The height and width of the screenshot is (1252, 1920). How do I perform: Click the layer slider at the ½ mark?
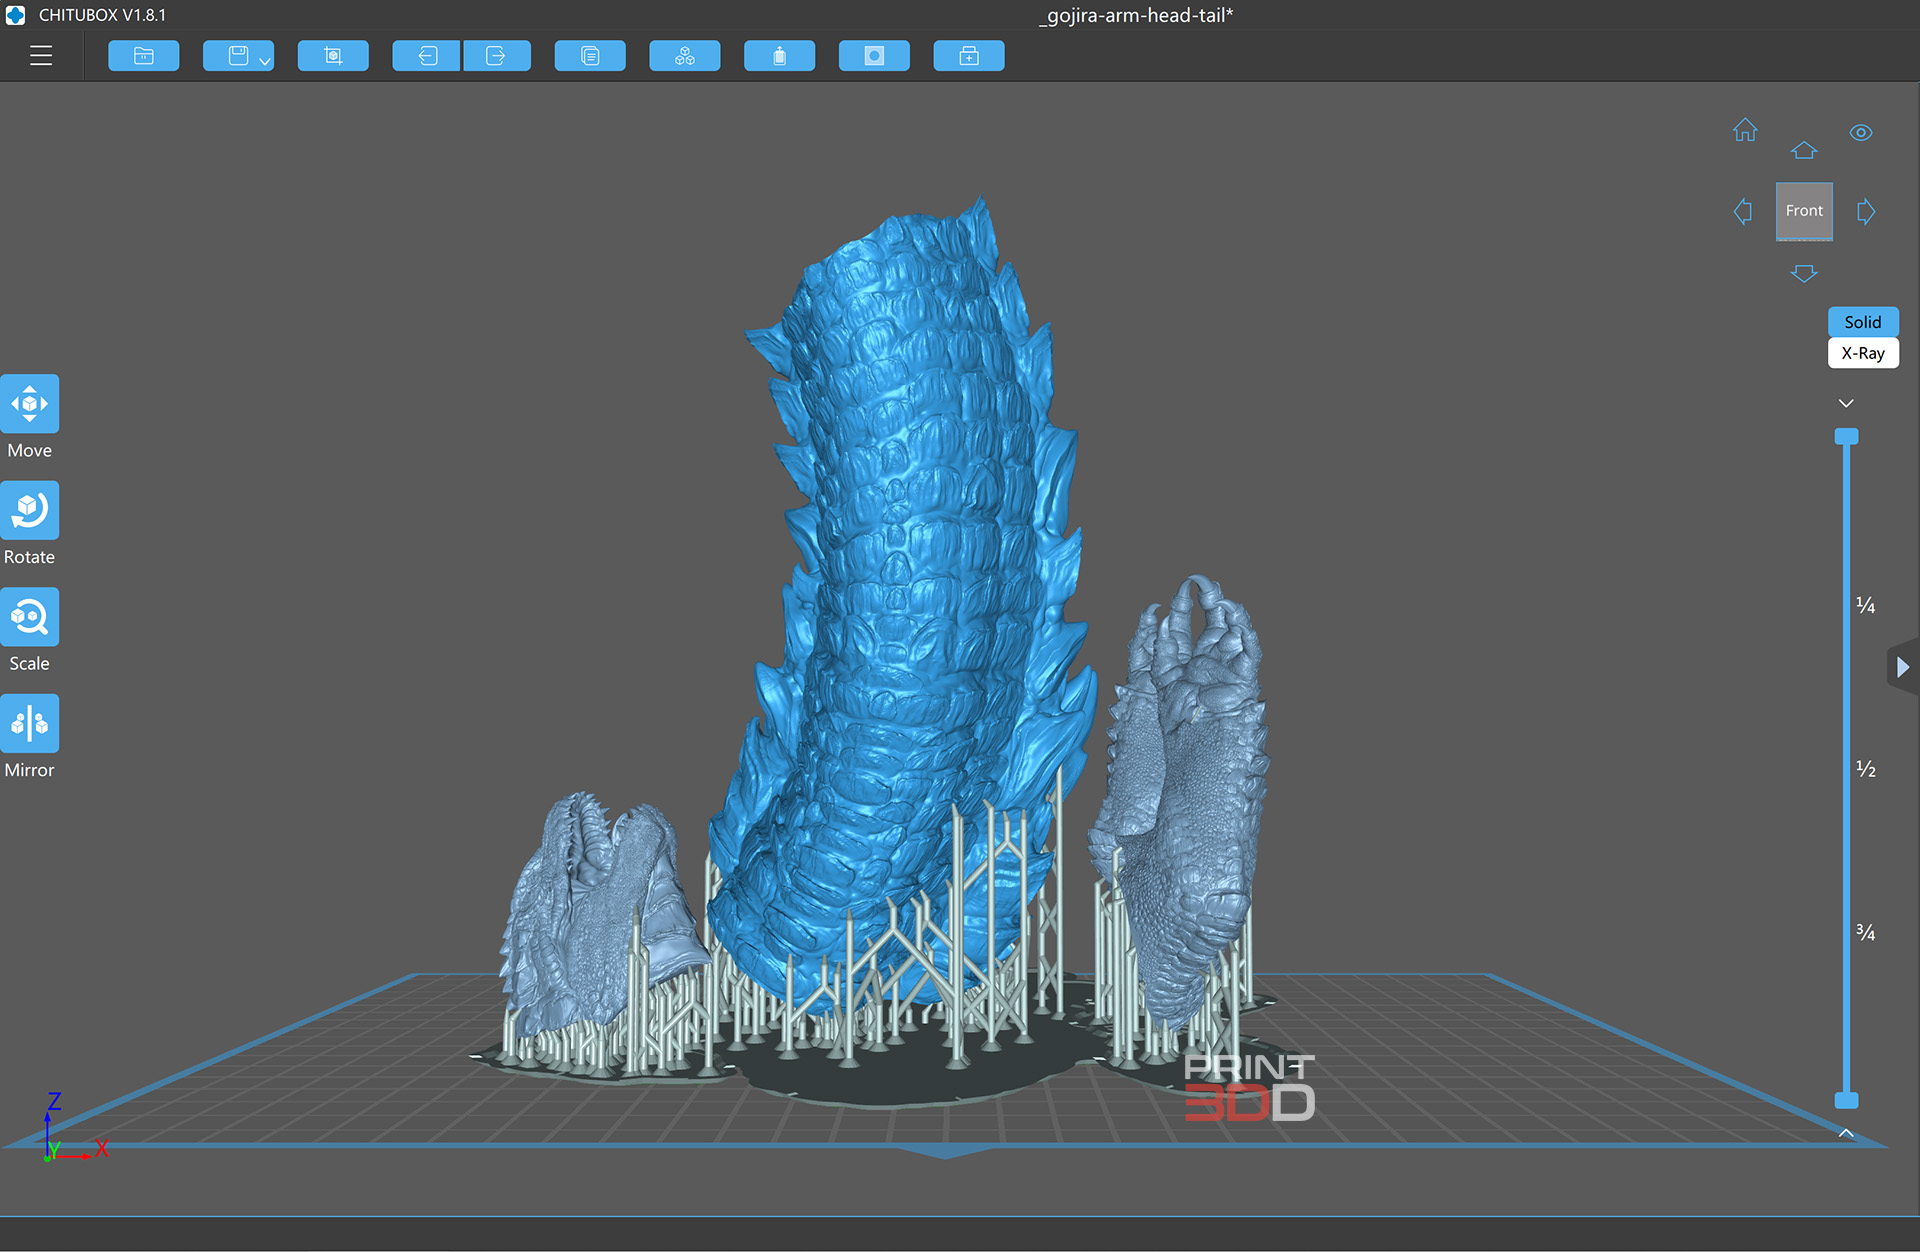point(1846,769)
